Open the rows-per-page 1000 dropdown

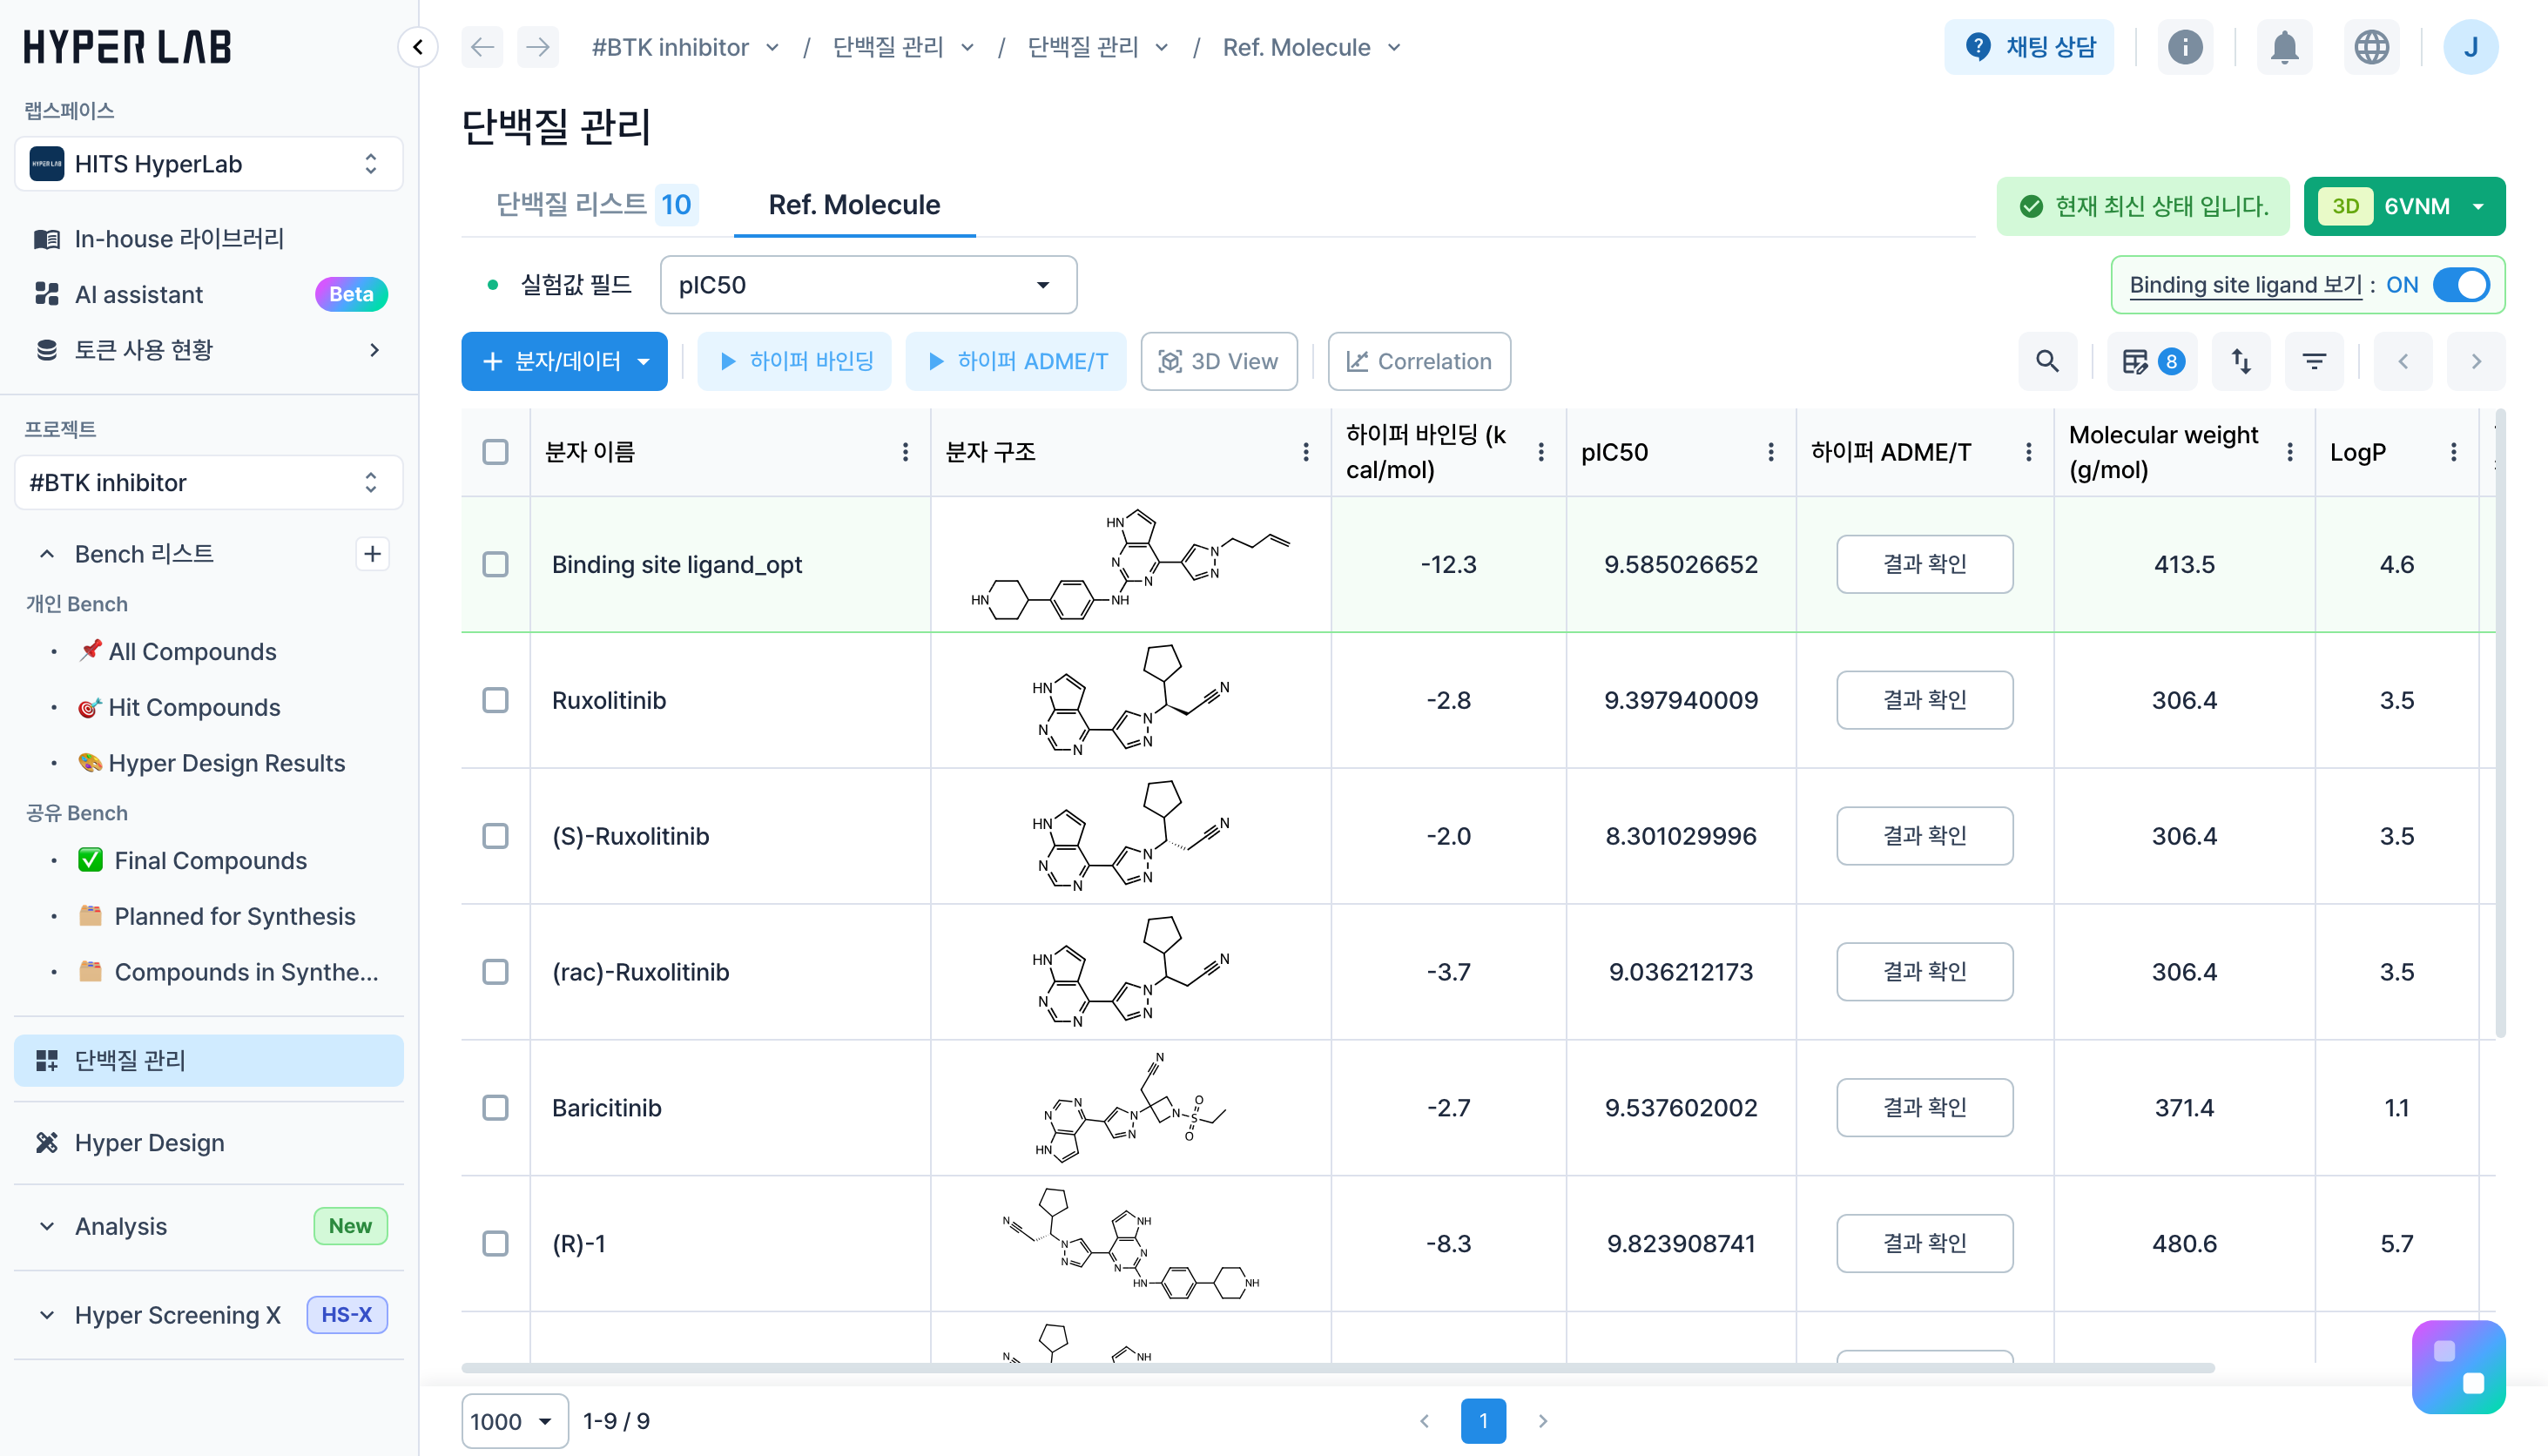pyautogui.click(x=513, y=1421)
